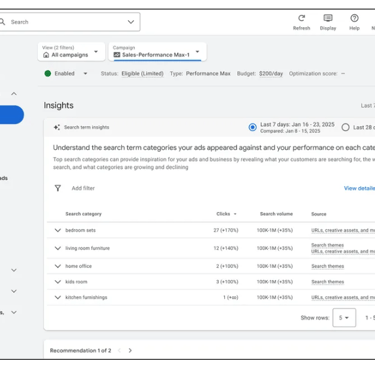Click the '3 (+100%)' clicks value
Viewport: 375px width, 366px height.
(x=227, y=282)
